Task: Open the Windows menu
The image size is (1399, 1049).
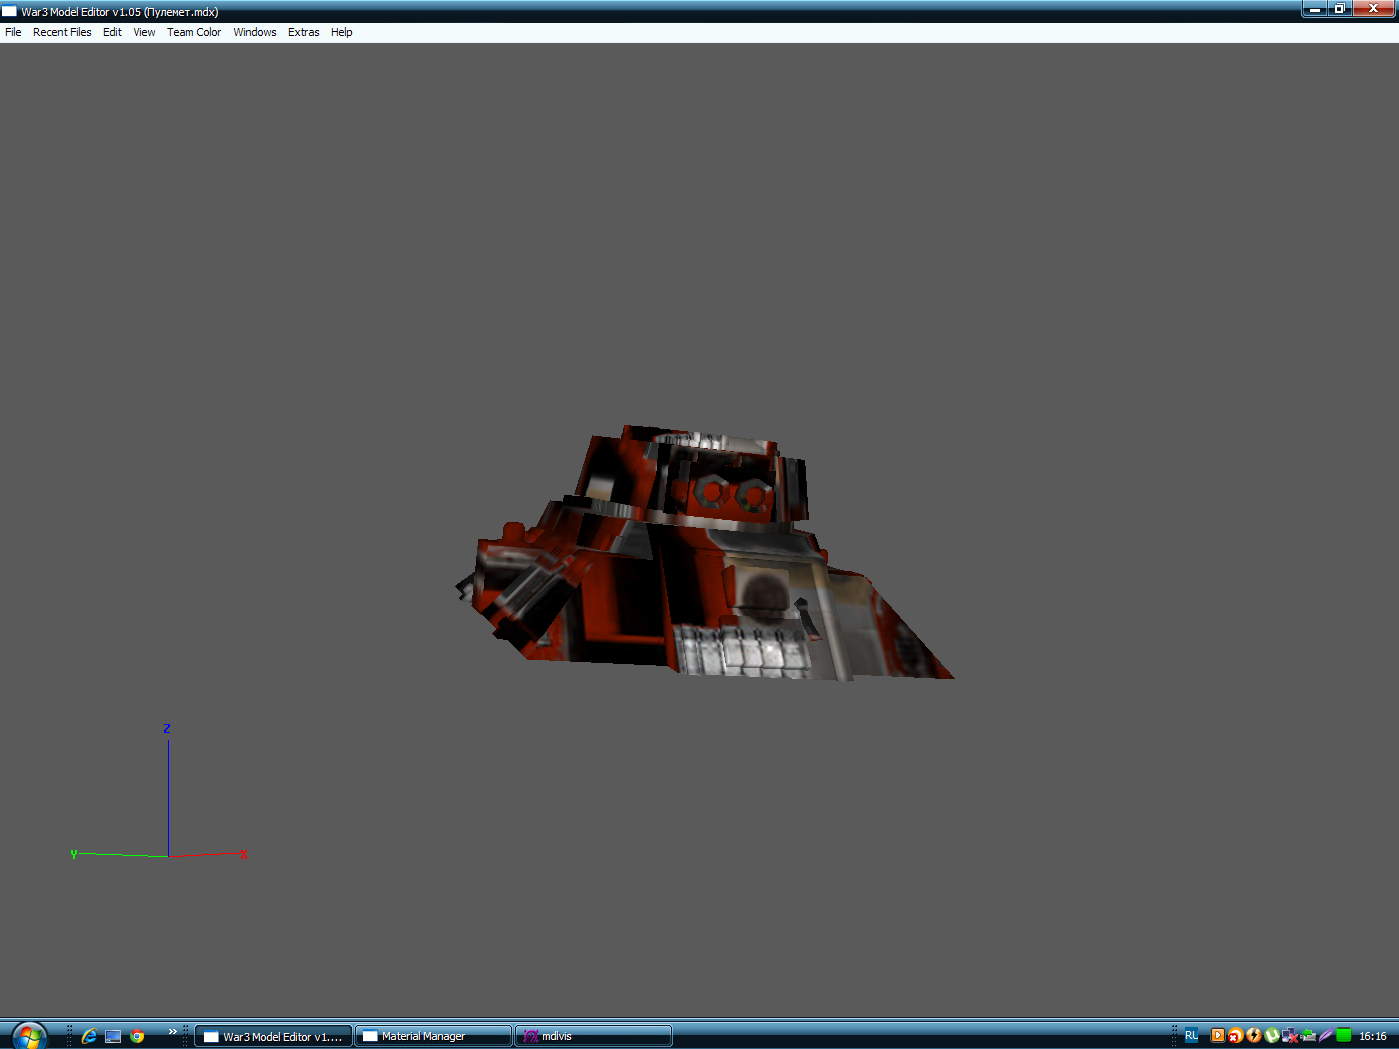Action: 255,32
